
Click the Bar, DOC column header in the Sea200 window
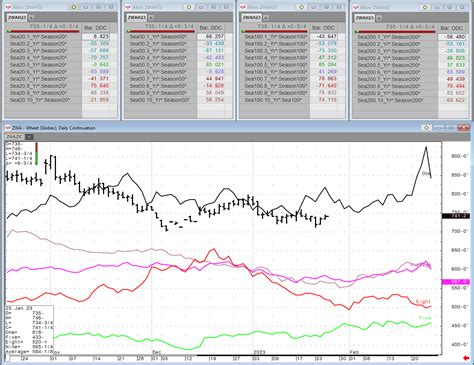(x=452, y=28)
